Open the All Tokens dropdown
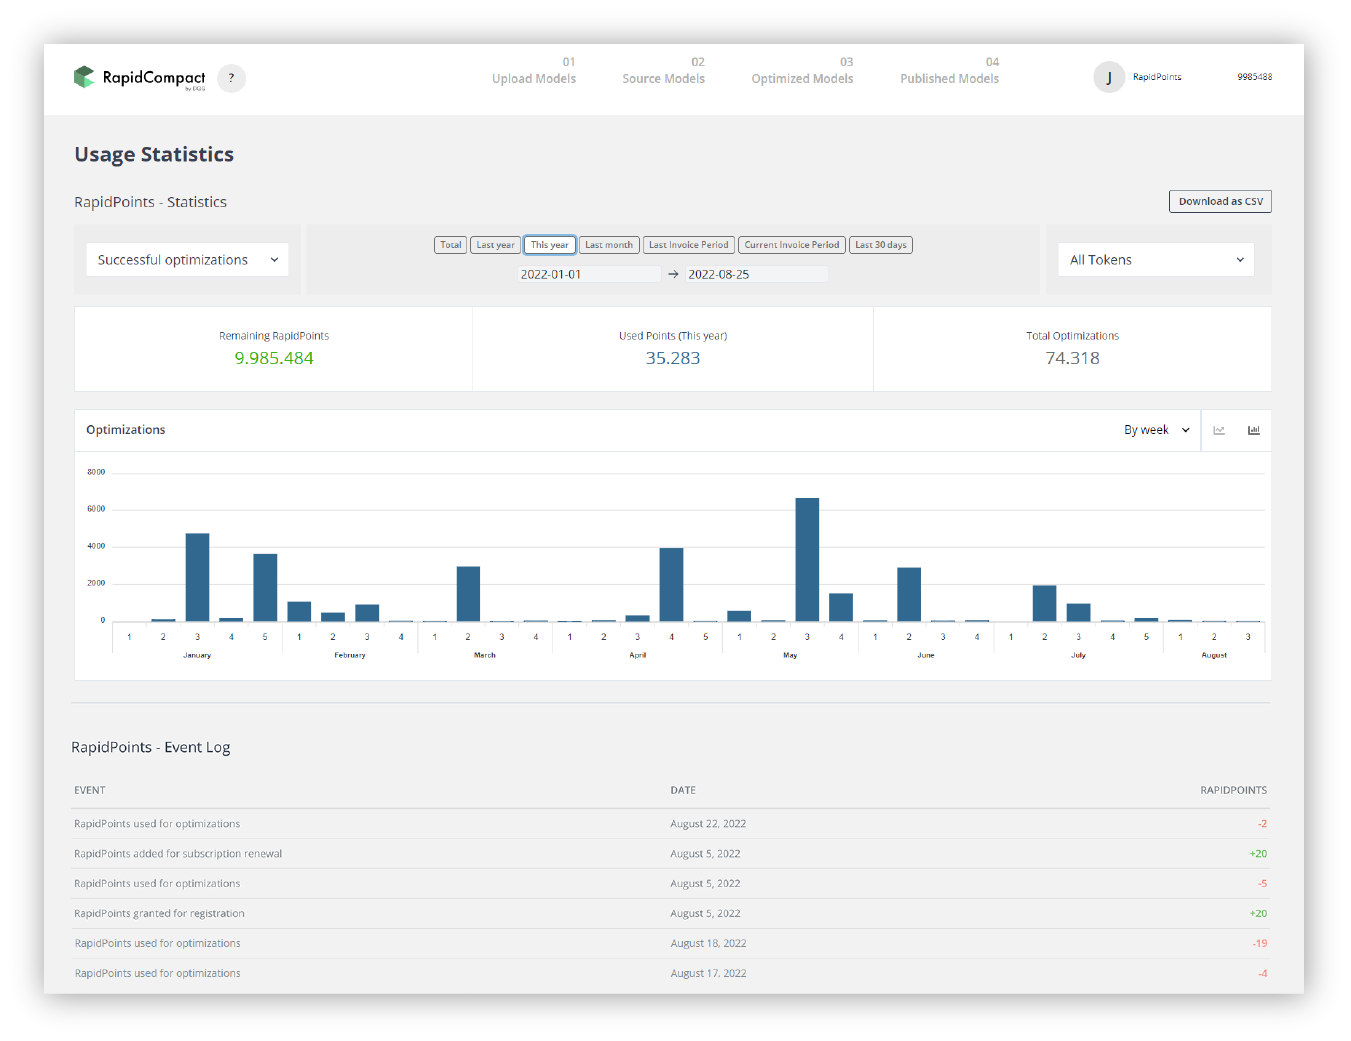This screenshot has height=1041, width=1351. tap(1156, 260)
